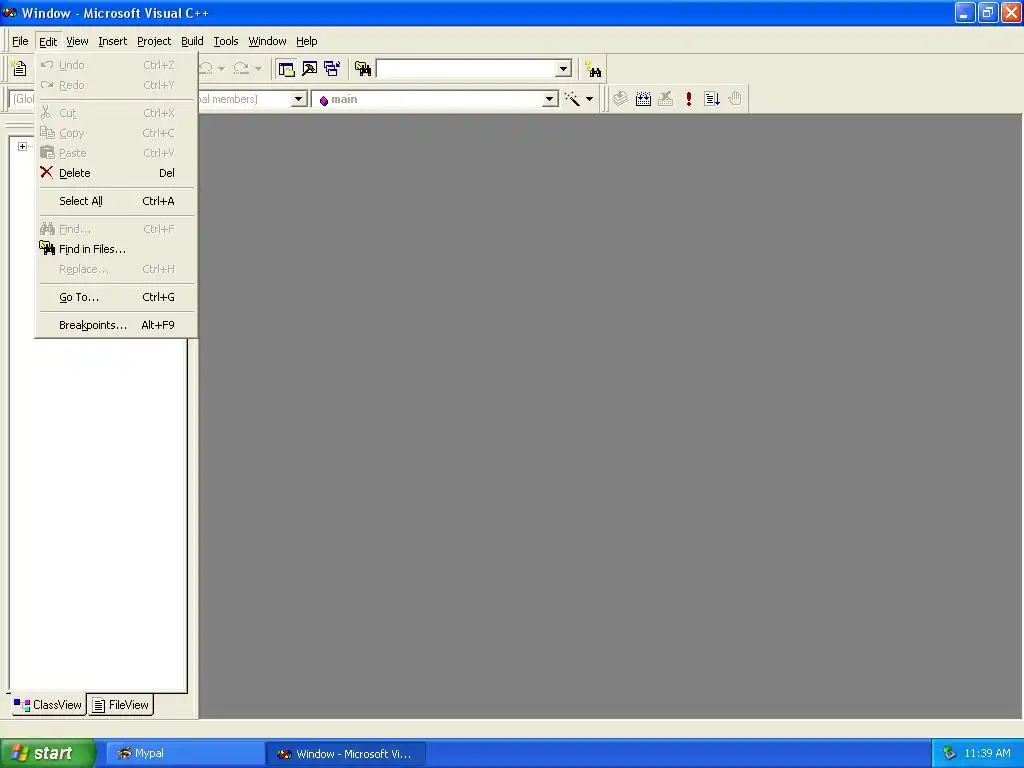Open the Build menu
The height and width of the screenshot is (768, 1024).
click(192, 41)
